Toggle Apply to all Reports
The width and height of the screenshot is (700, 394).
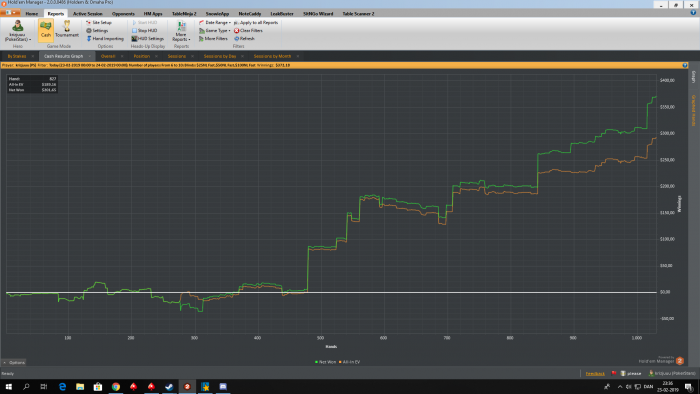(x=256, y=22)
